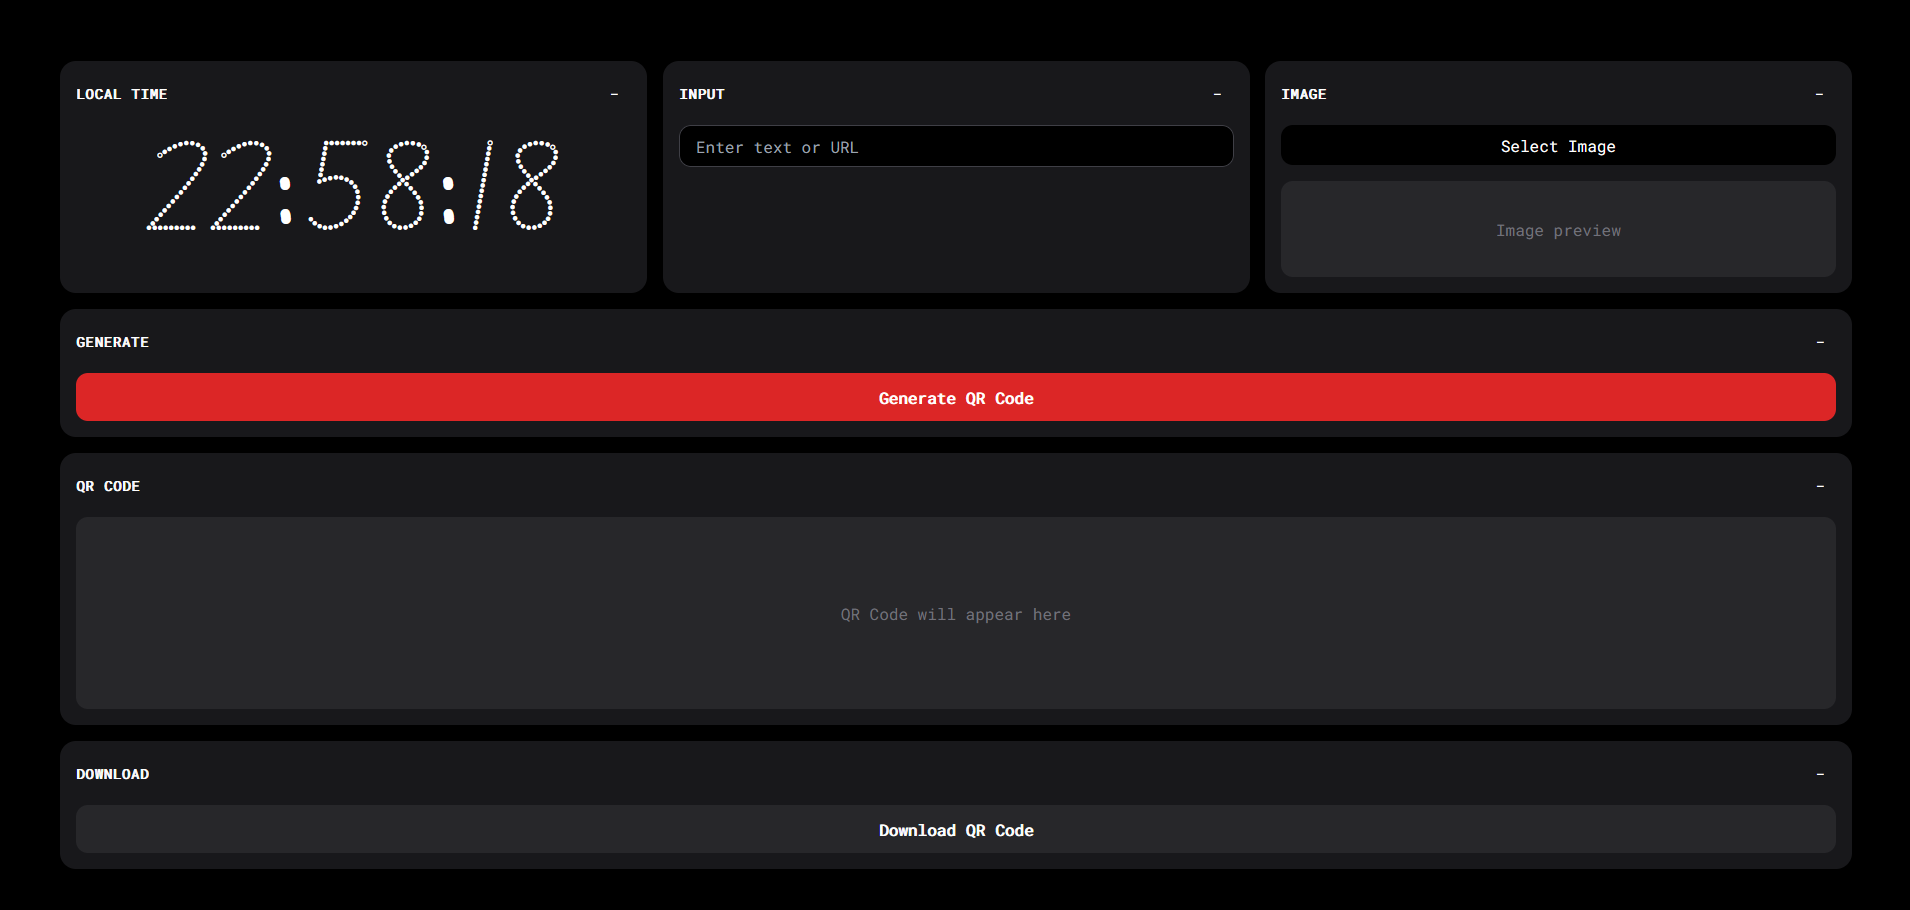
Task: Collapse the Download panel via minus icon
Action: pos(1819,774)
